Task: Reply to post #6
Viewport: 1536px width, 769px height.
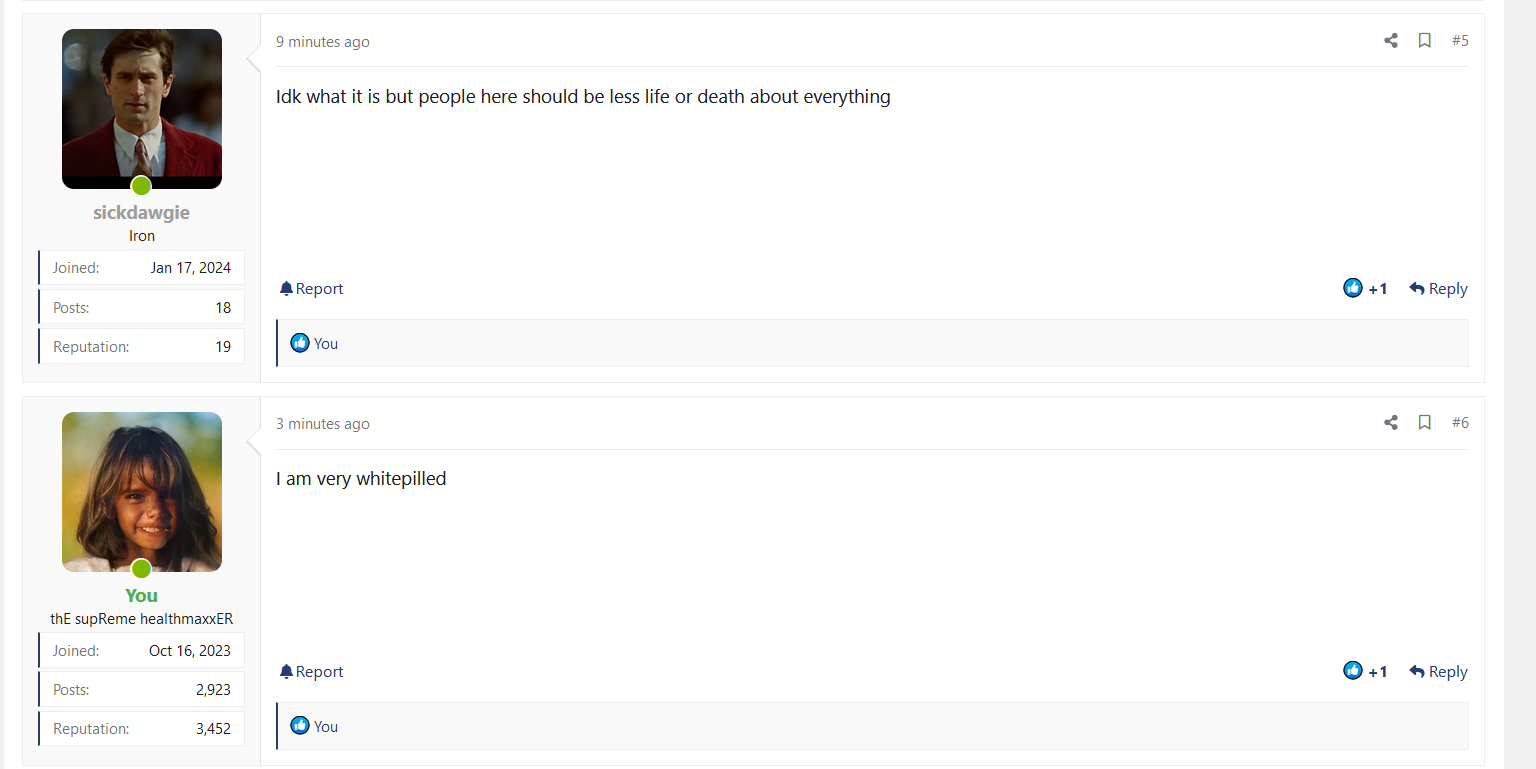Action: [x=1438, y=672]
